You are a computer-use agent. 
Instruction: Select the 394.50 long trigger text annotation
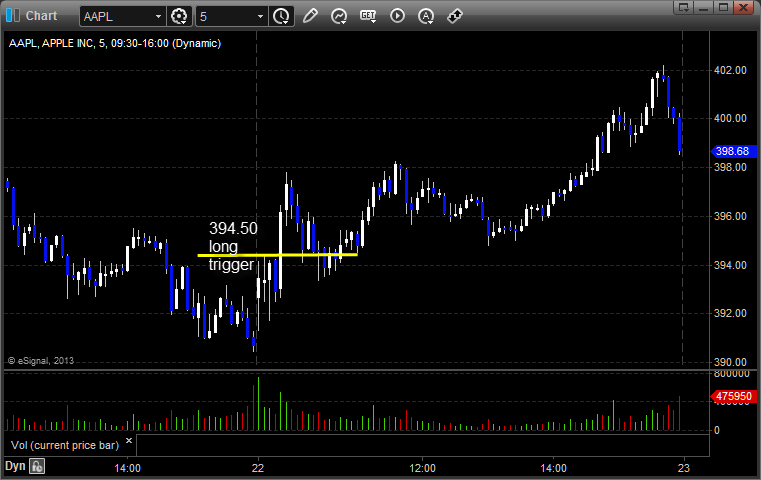[x=232, y=246]
